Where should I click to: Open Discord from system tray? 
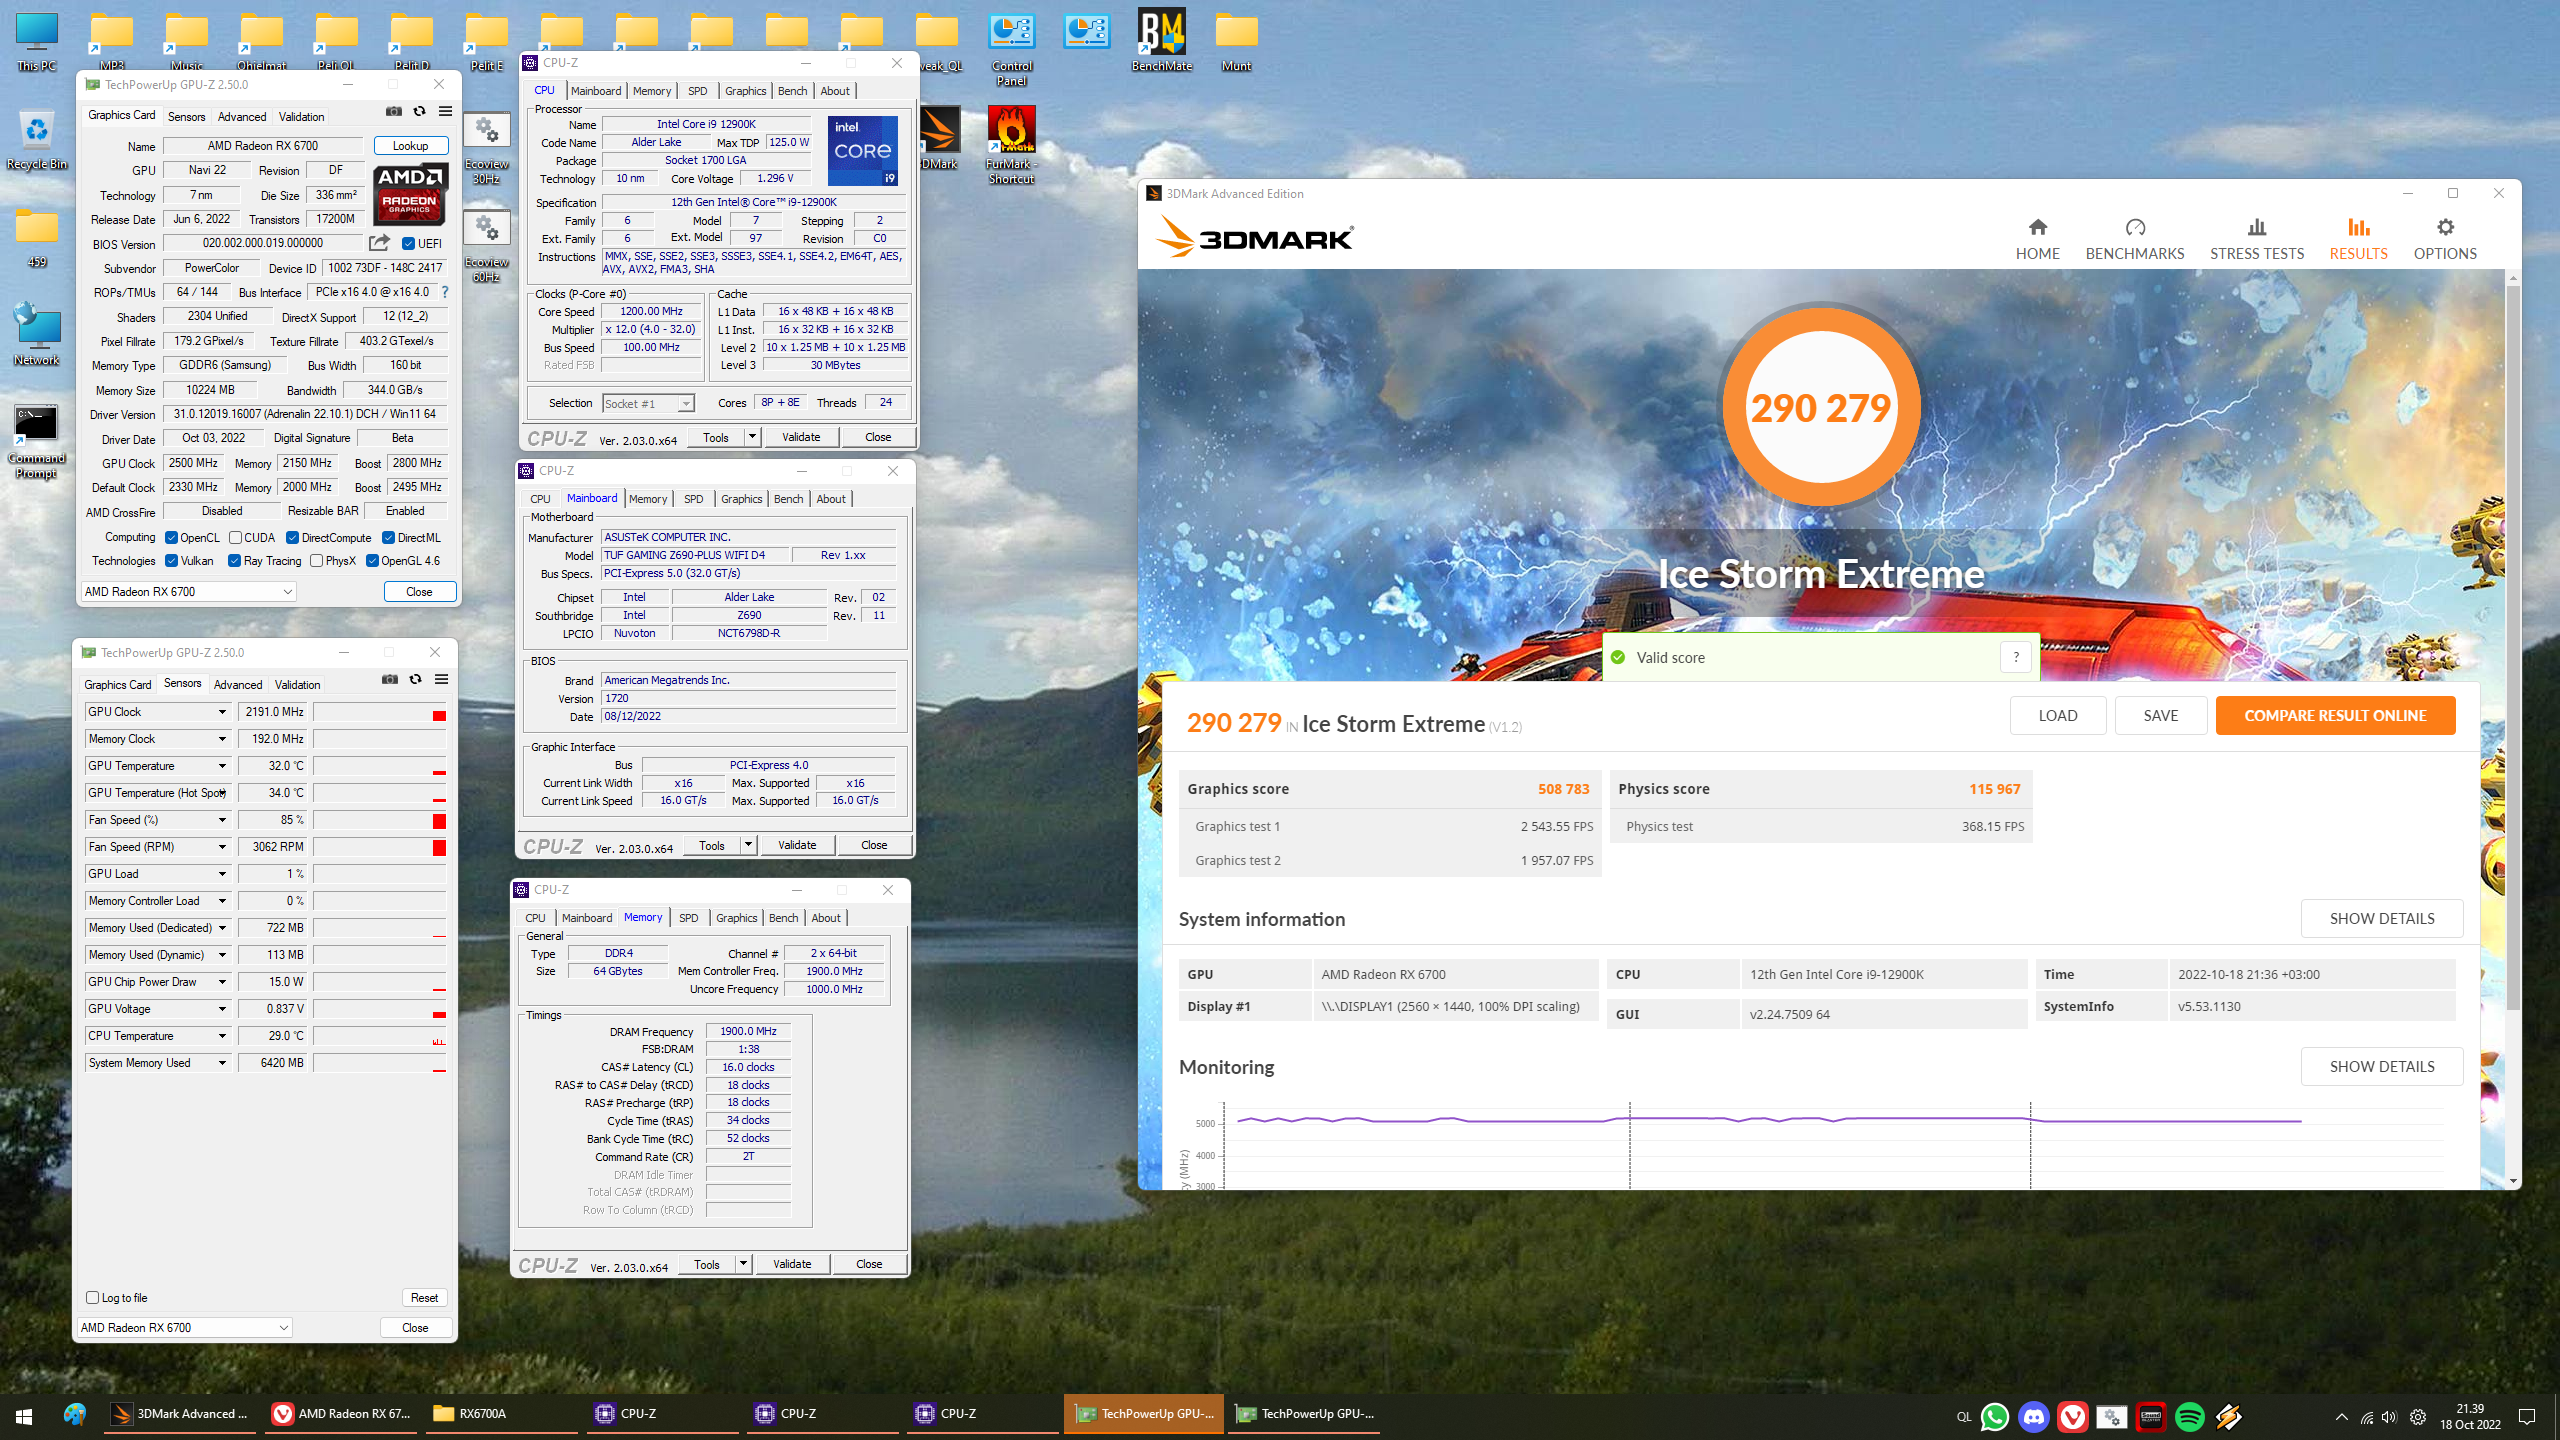point(2034,1417)
